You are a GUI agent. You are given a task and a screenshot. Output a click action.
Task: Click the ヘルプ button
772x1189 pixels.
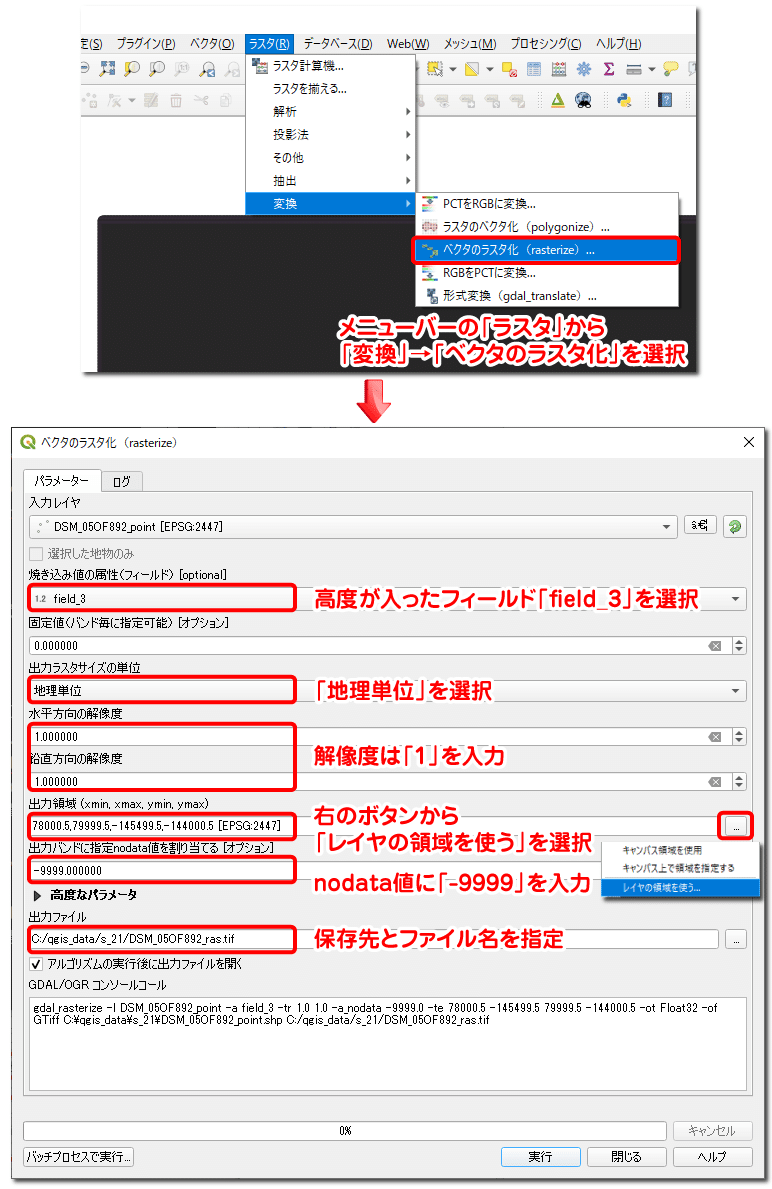coord(711,1157)
